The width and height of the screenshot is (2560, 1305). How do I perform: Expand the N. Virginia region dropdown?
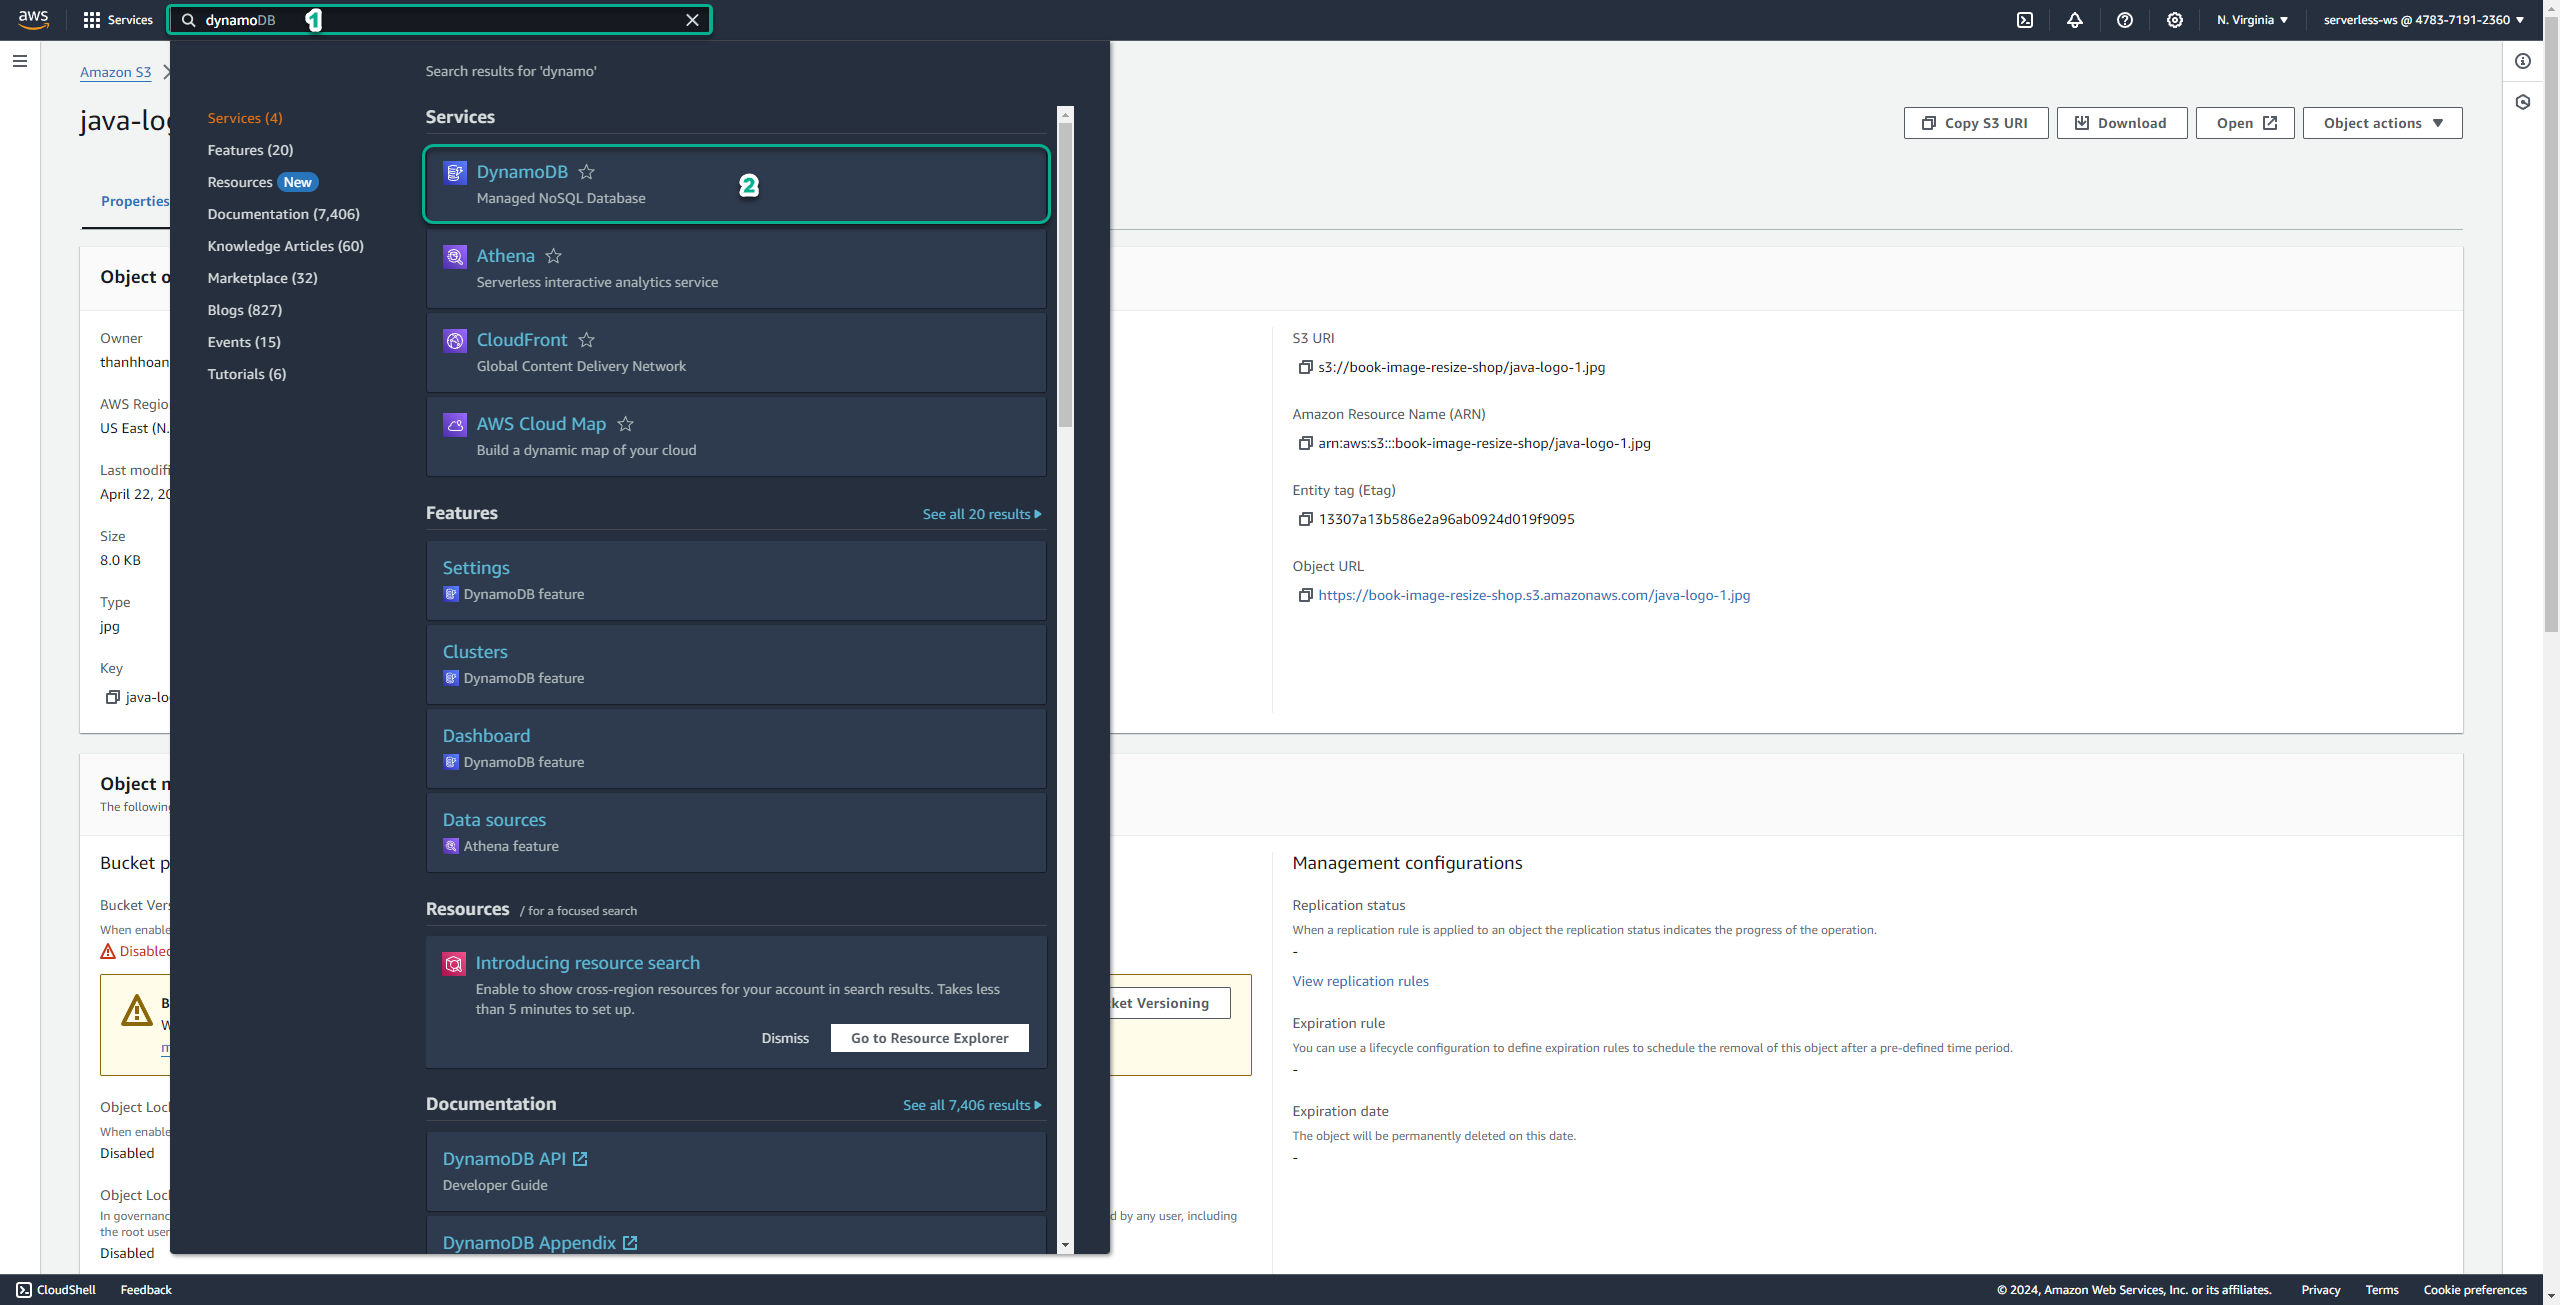click(x=2252, y=20)
